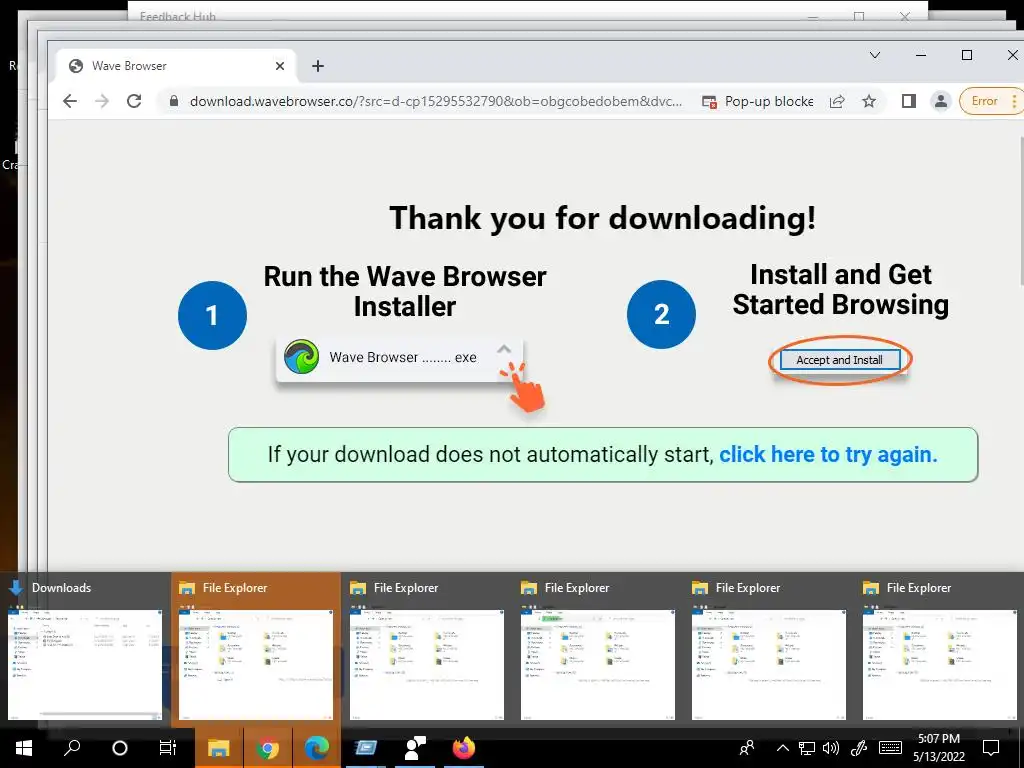Click 'click here to try again' link
Image resolution: width=1024 pixels, height=768 pixels.
(x=828, y=455)
